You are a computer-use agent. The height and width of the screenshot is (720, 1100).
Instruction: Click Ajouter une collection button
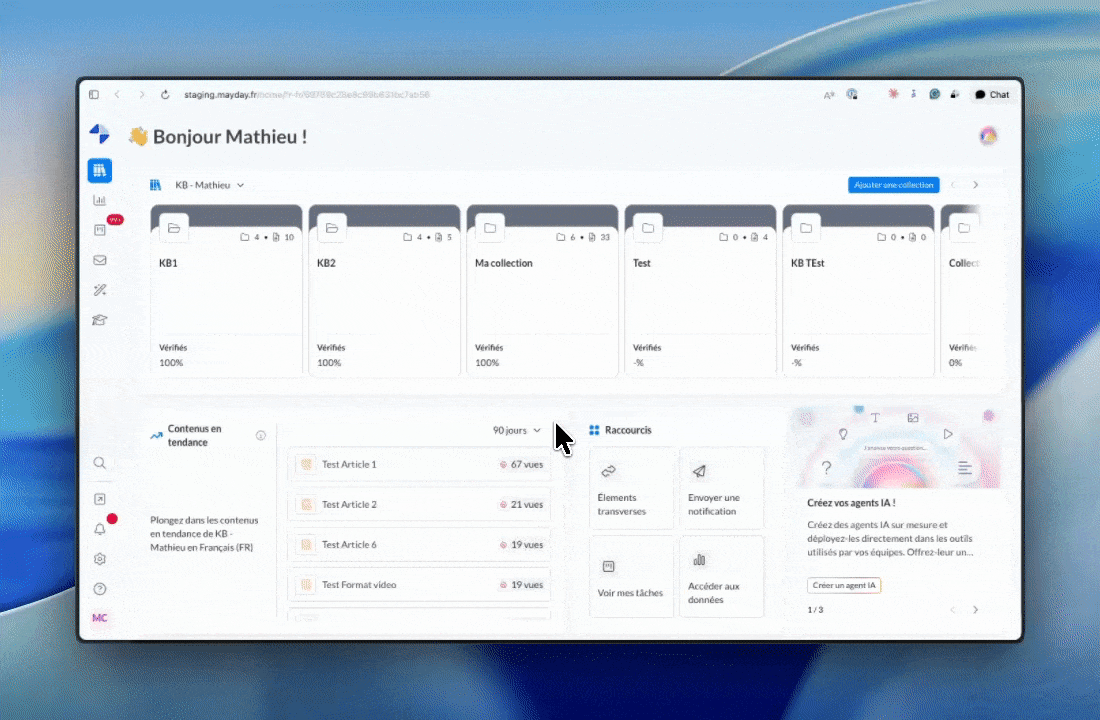coord(893,185)
